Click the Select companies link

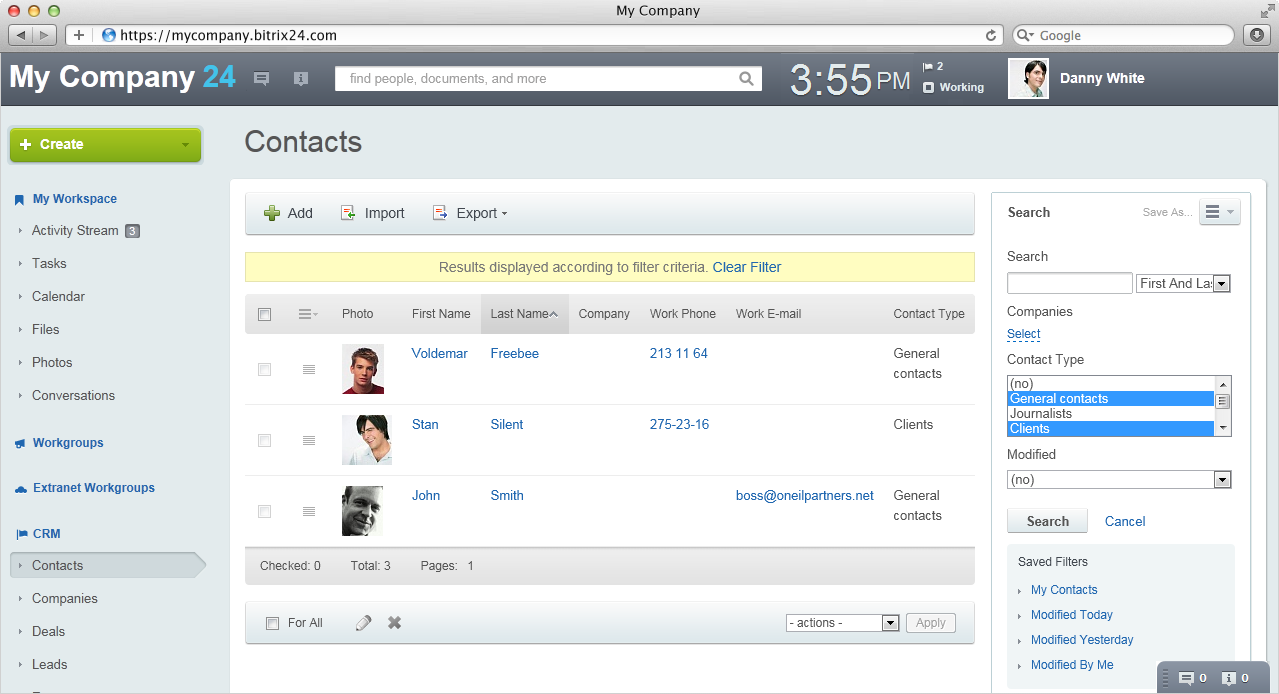click(x=1024, y=334)
